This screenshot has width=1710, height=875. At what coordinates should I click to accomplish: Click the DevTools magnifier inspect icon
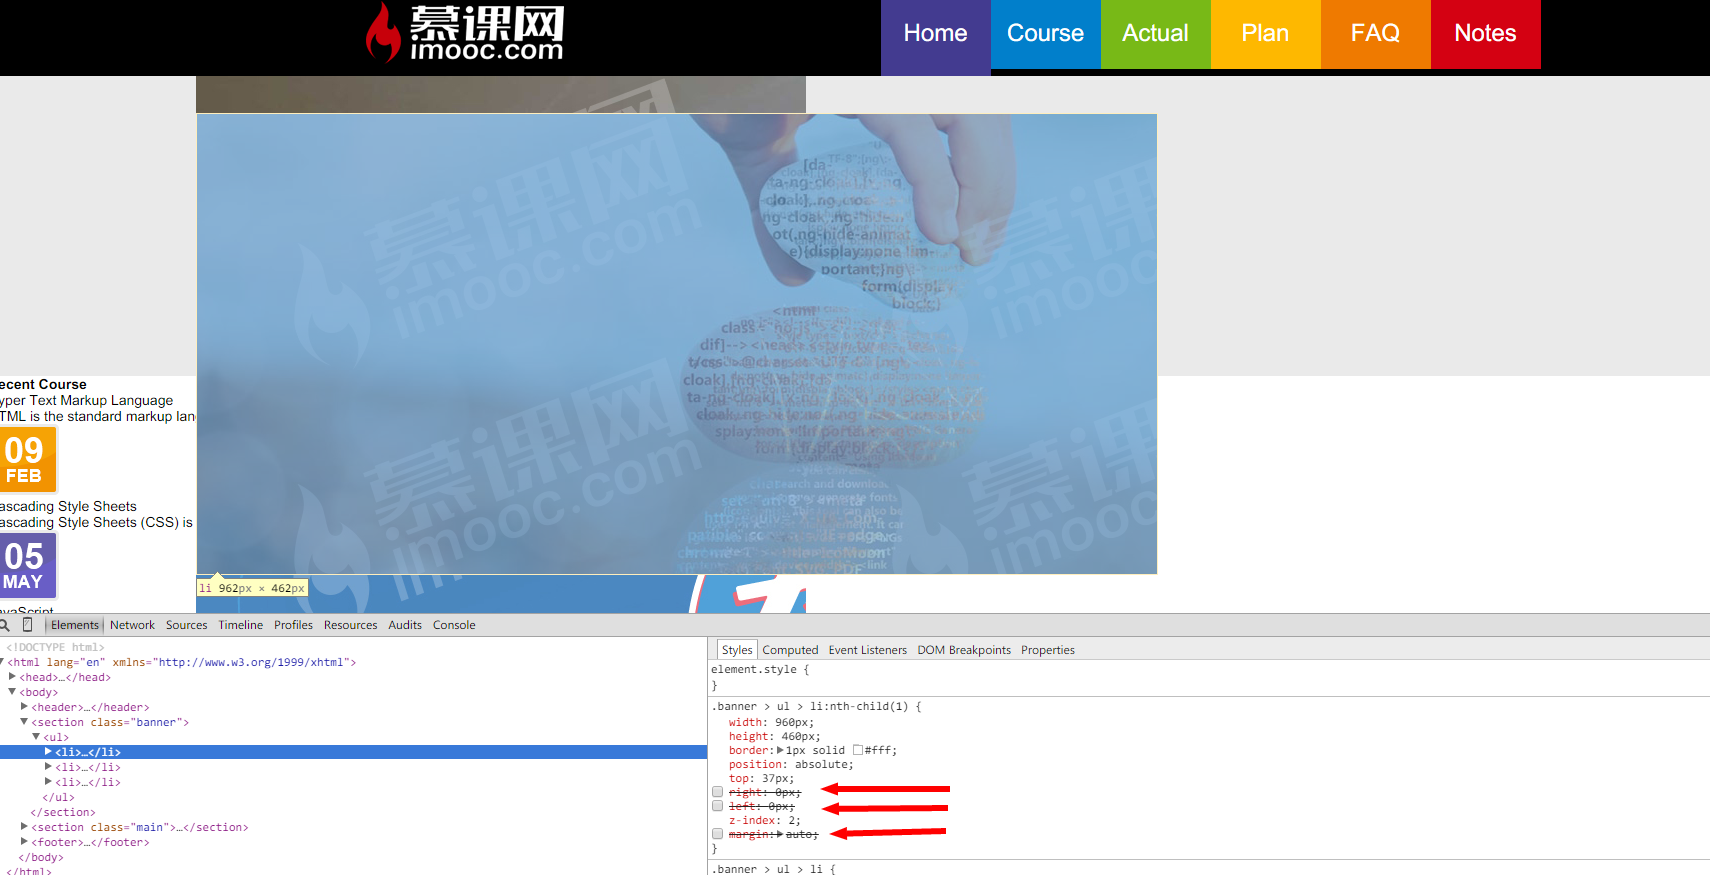(4, 625)
